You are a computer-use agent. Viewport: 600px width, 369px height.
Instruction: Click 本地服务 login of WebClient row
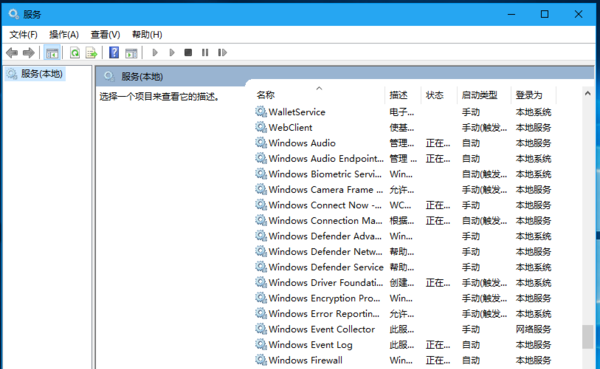pos(533,127)
